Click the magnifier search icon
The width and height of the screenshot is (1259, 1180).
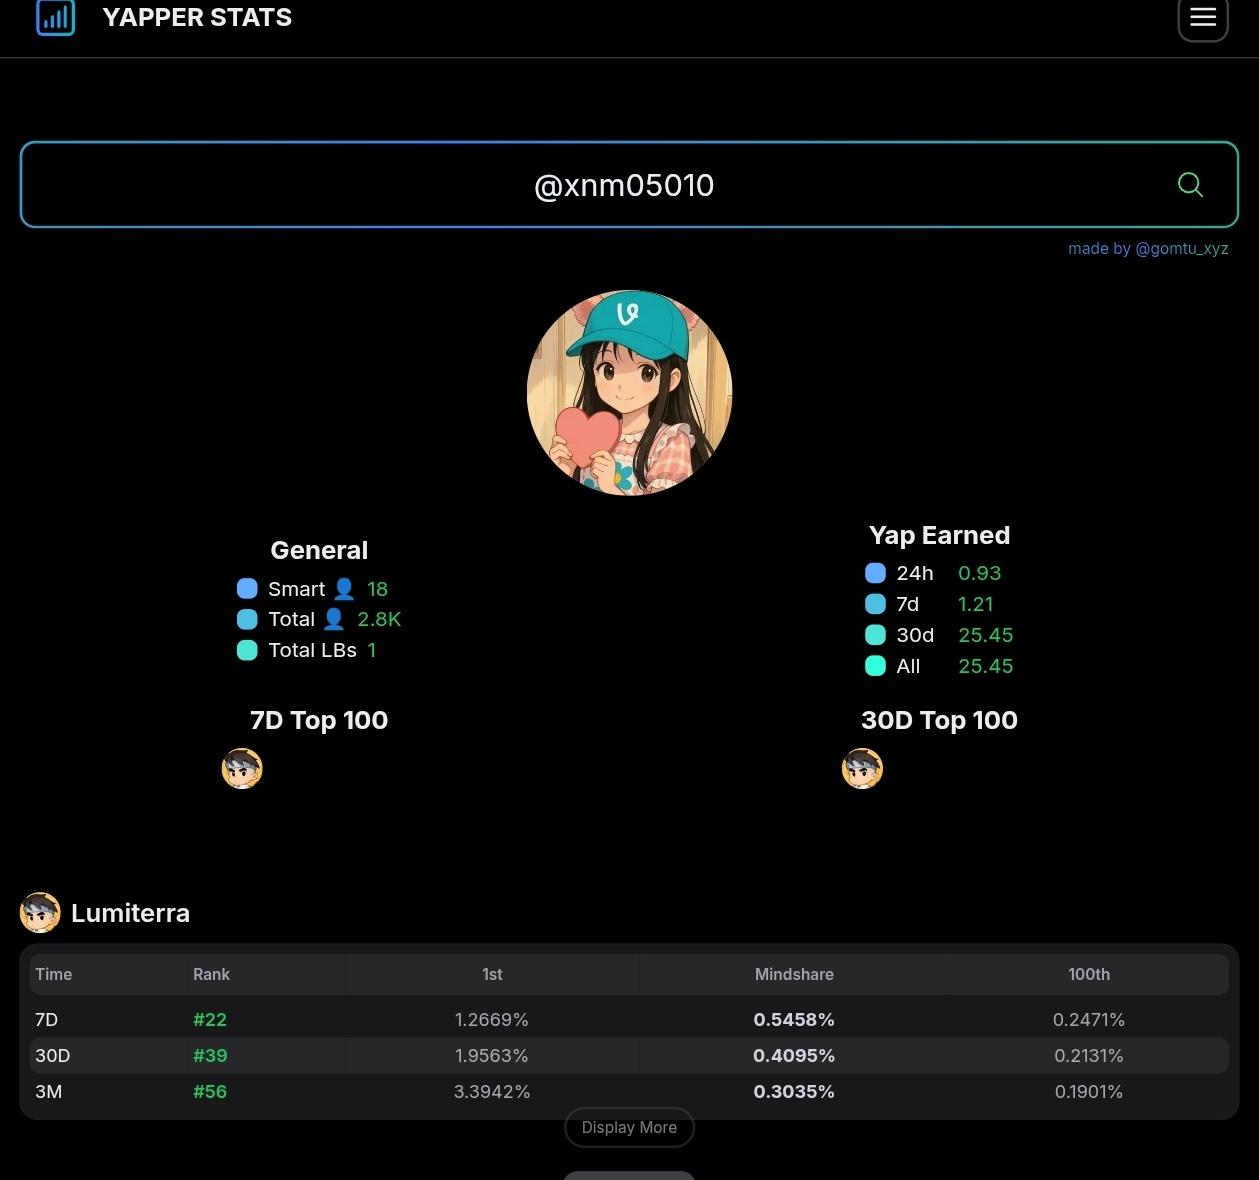(x=1189, y=185)
